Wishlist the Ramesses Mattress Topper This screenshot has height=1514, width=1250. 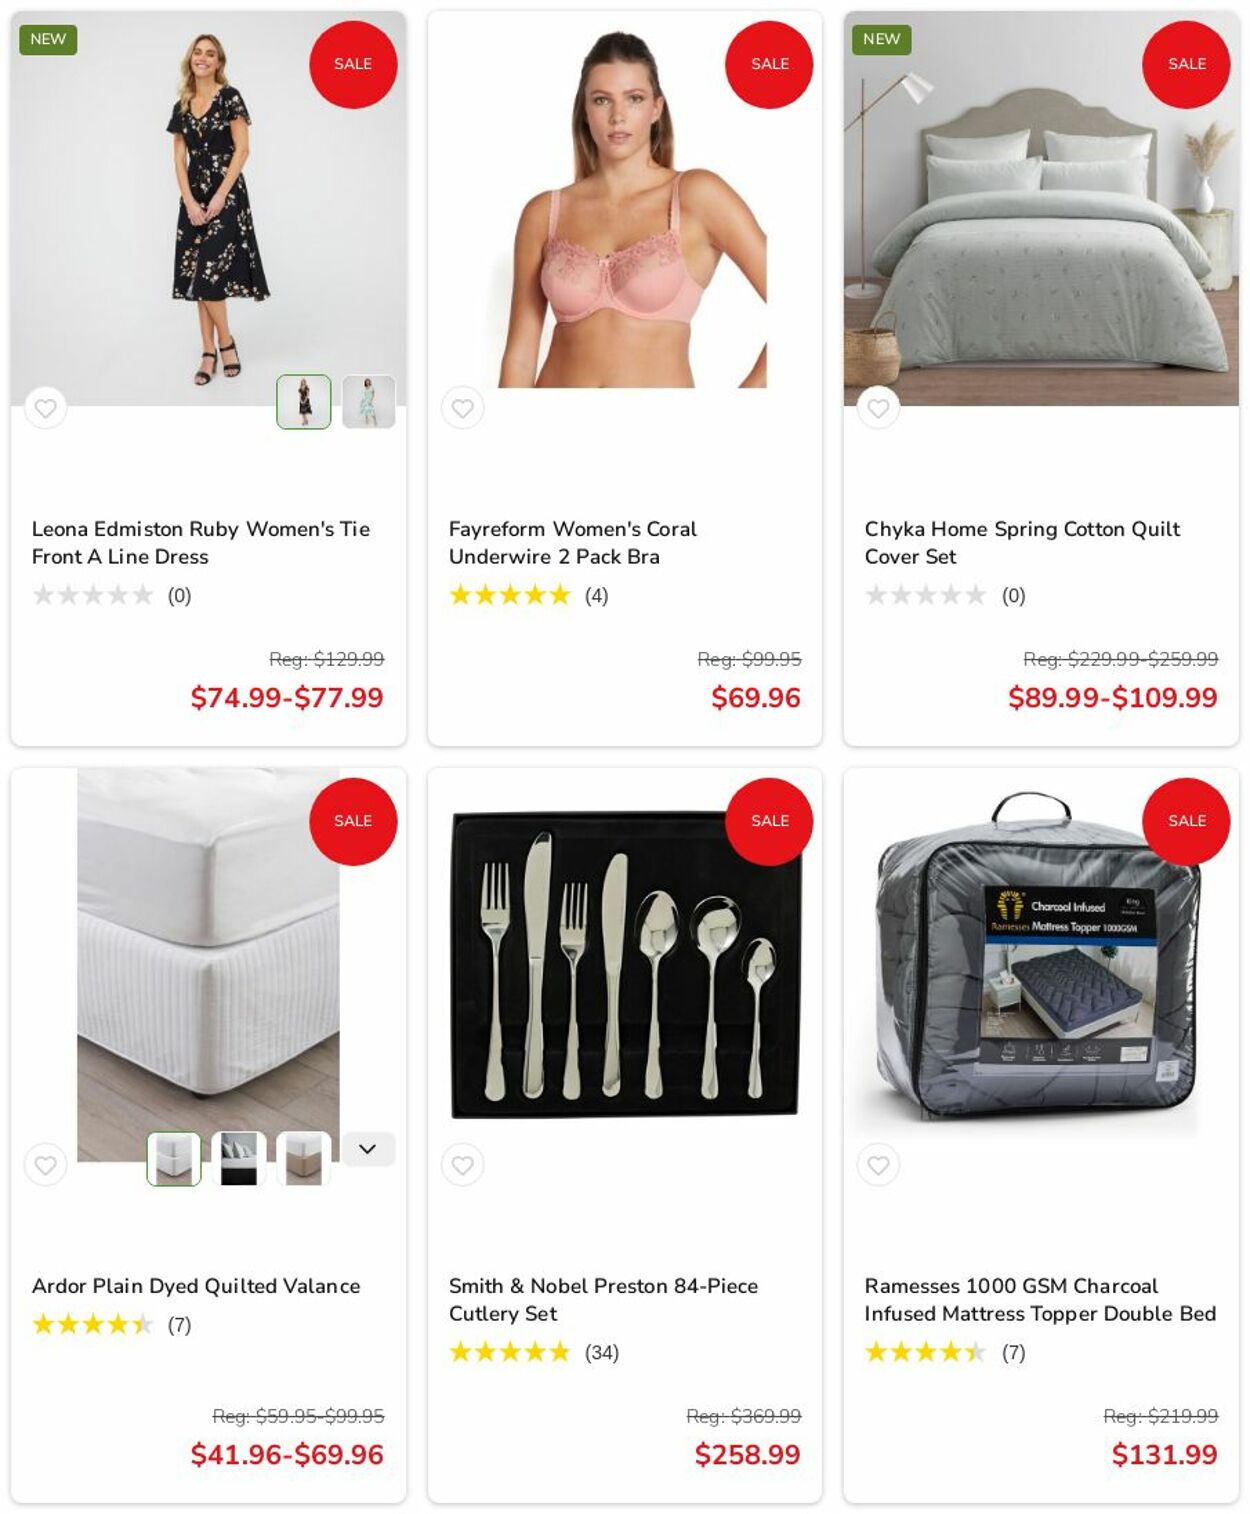[x=878, y=1165]
